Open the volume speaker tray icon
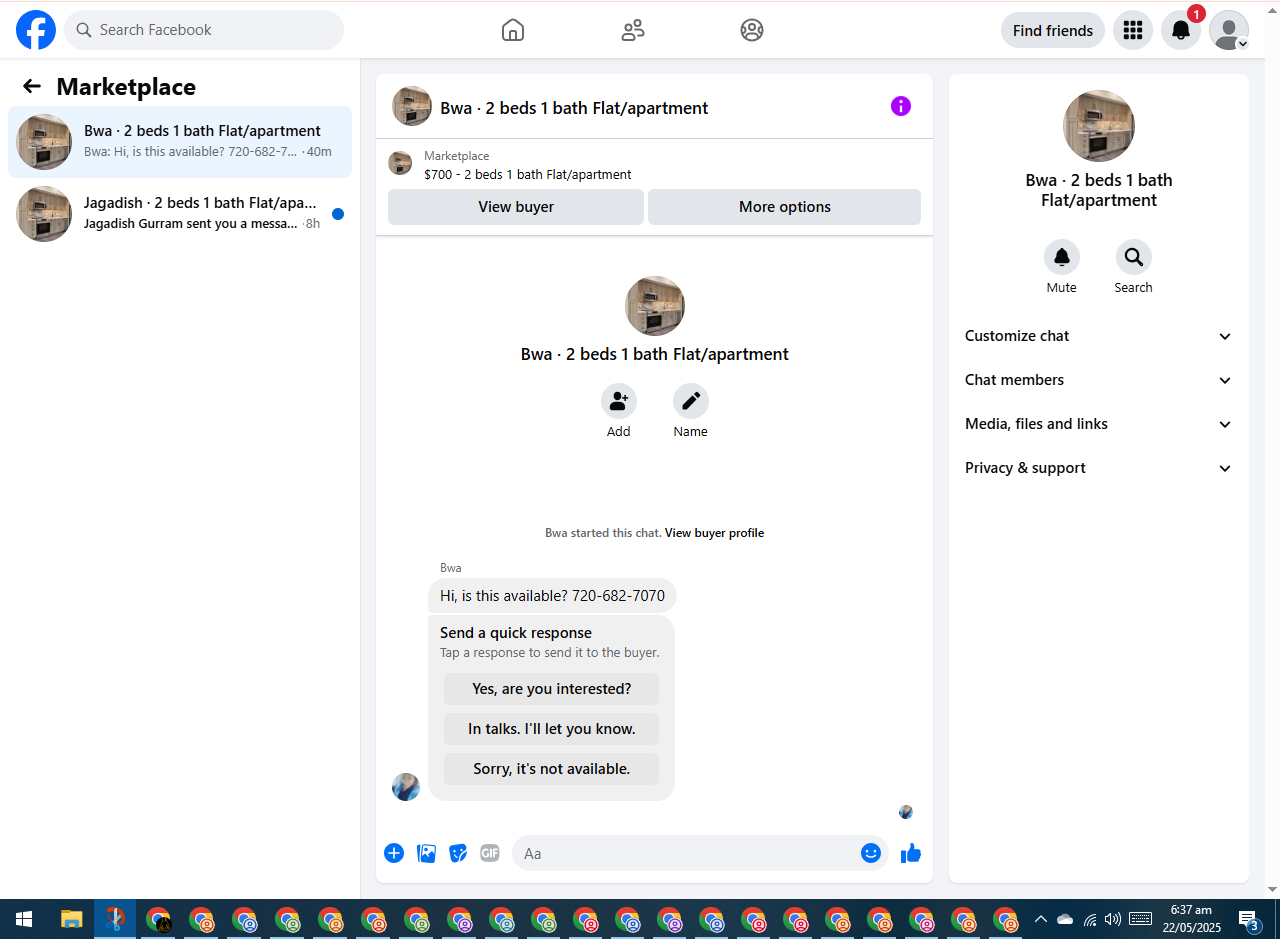Viewport: 1280px width, 939px height. (1113, 919)
